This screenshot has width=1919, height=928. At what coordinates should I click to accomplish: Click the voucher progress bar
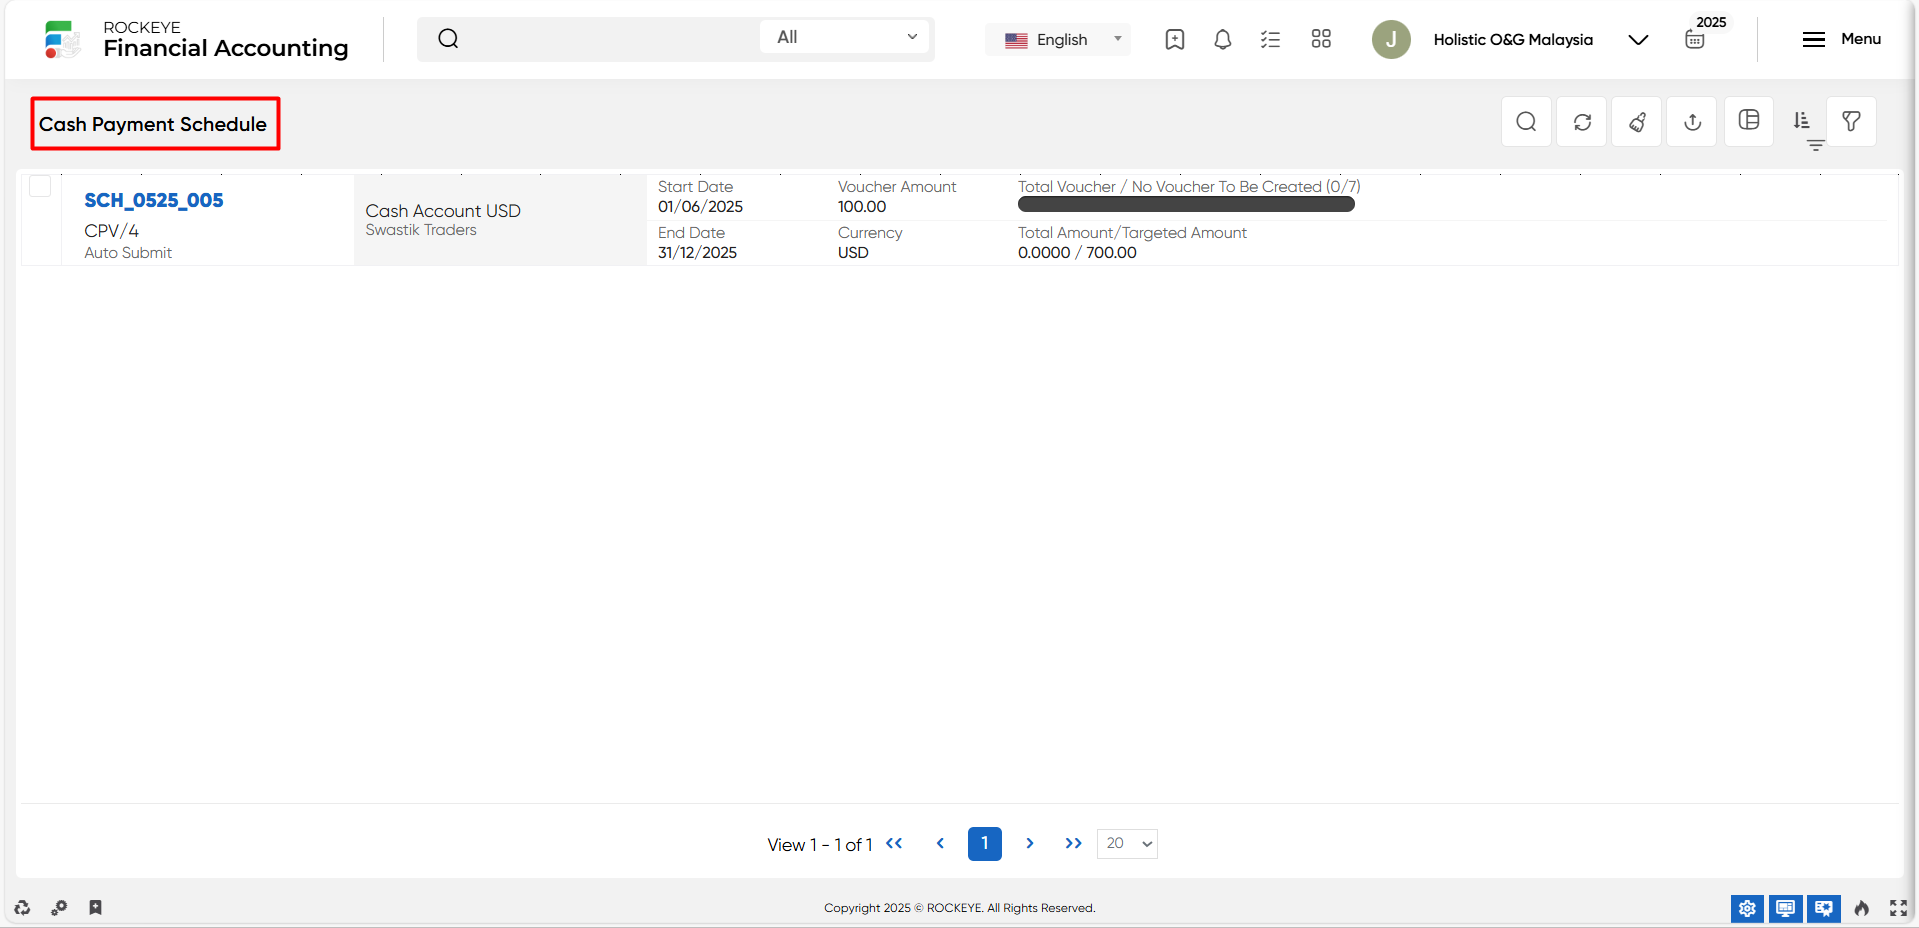point(1186,204)
